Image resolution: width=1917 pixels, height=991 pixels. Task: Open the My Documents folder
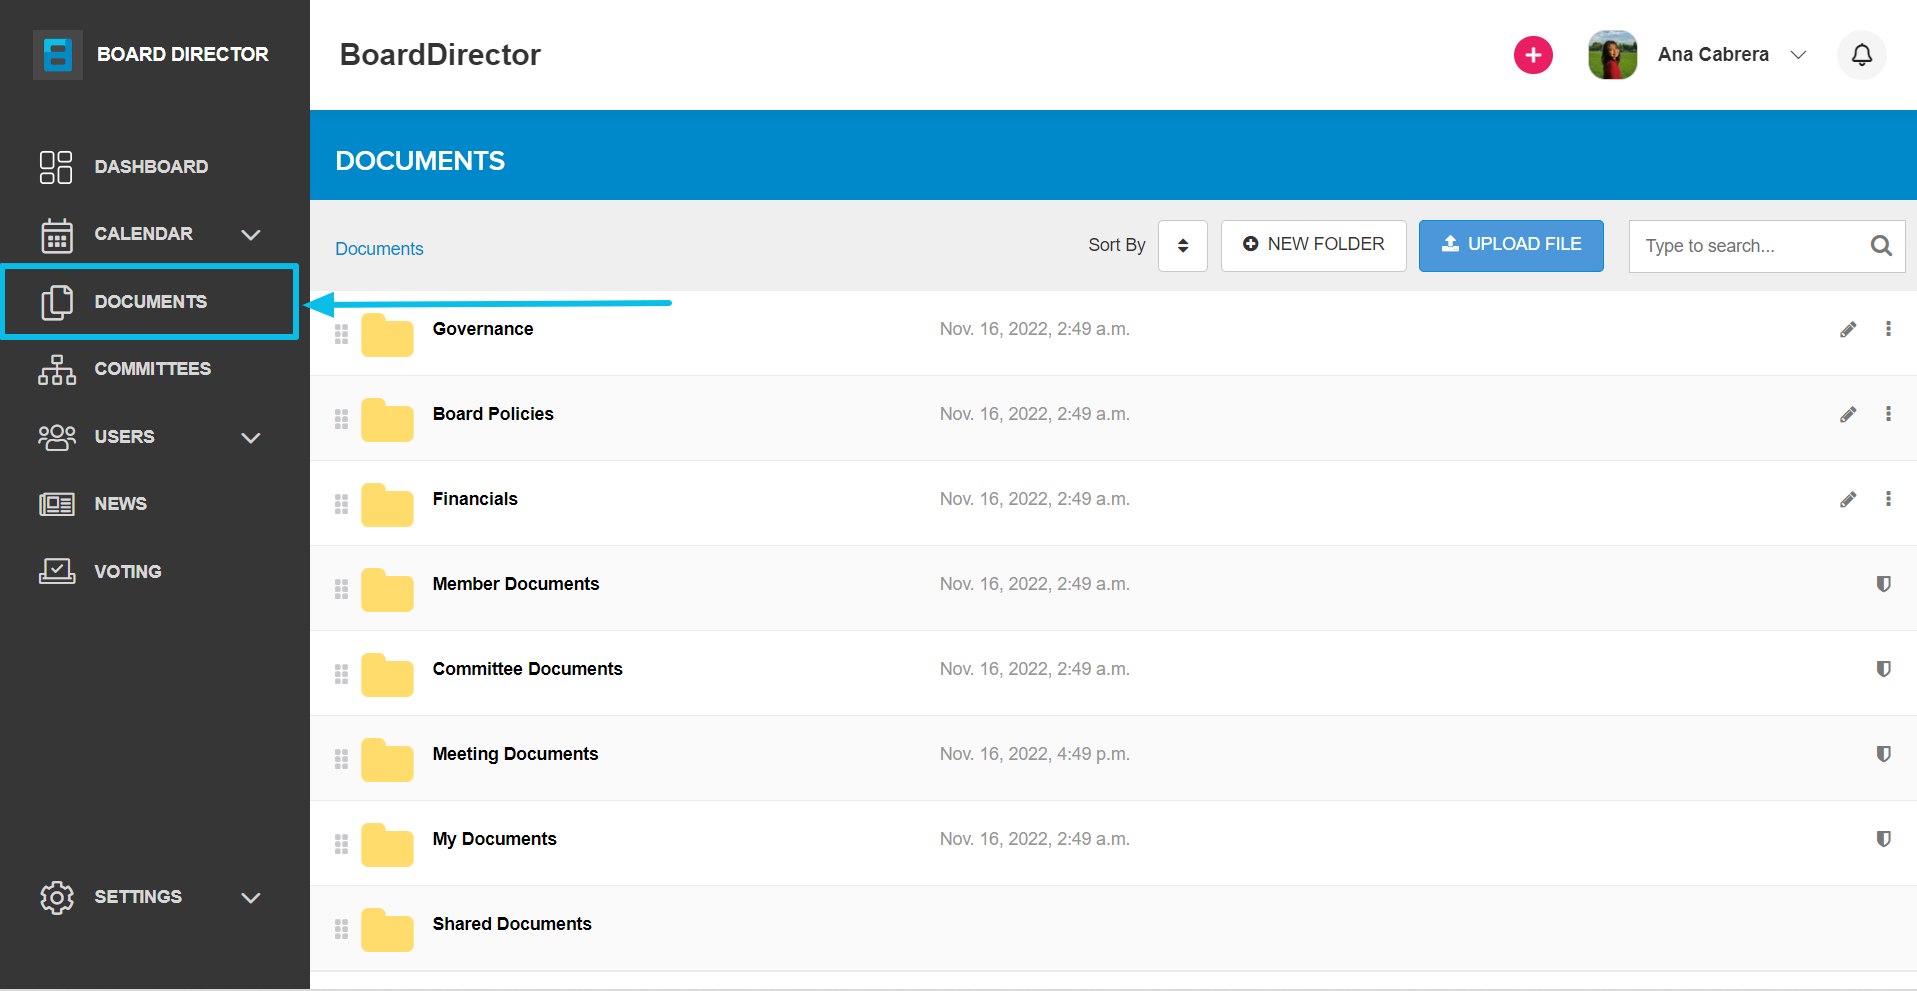(494, 839)
